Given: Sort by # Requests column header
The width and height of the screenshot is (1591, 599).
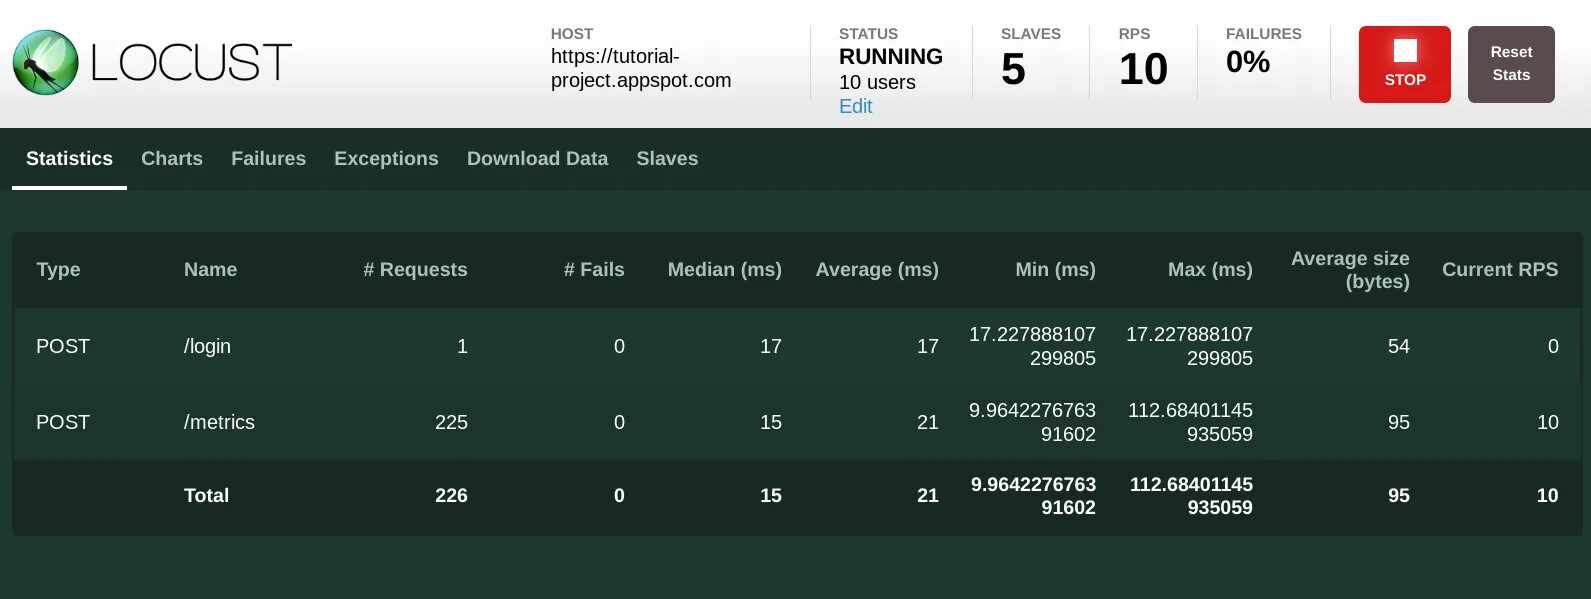Looking at the screenshot, I should click(415, 270).
